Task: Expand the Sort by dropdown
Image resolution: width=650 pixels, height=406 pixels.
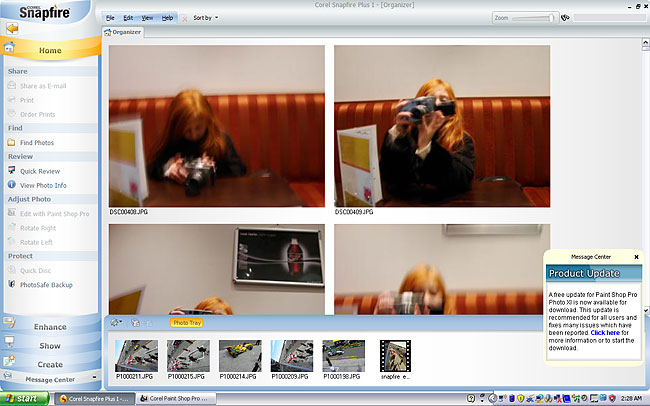Action: point(204,18)
